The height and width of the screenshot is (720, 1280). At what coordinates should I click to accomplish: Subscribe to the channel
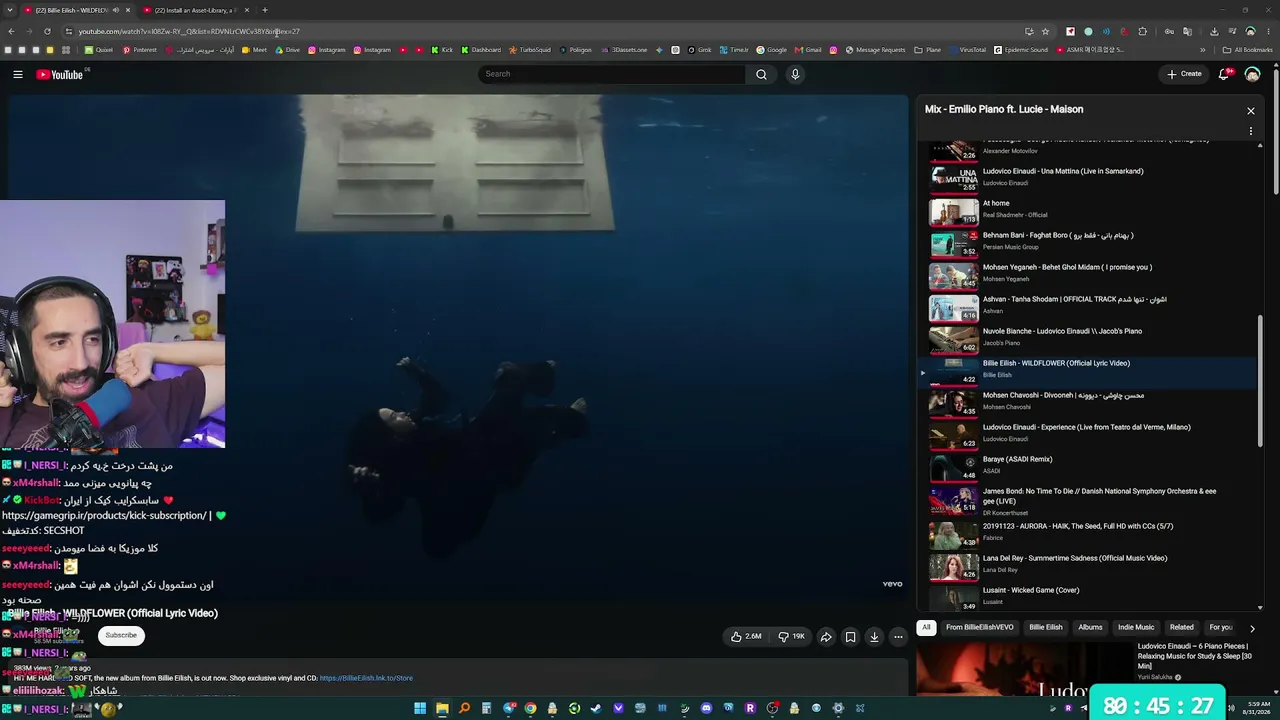click(121, 635)
